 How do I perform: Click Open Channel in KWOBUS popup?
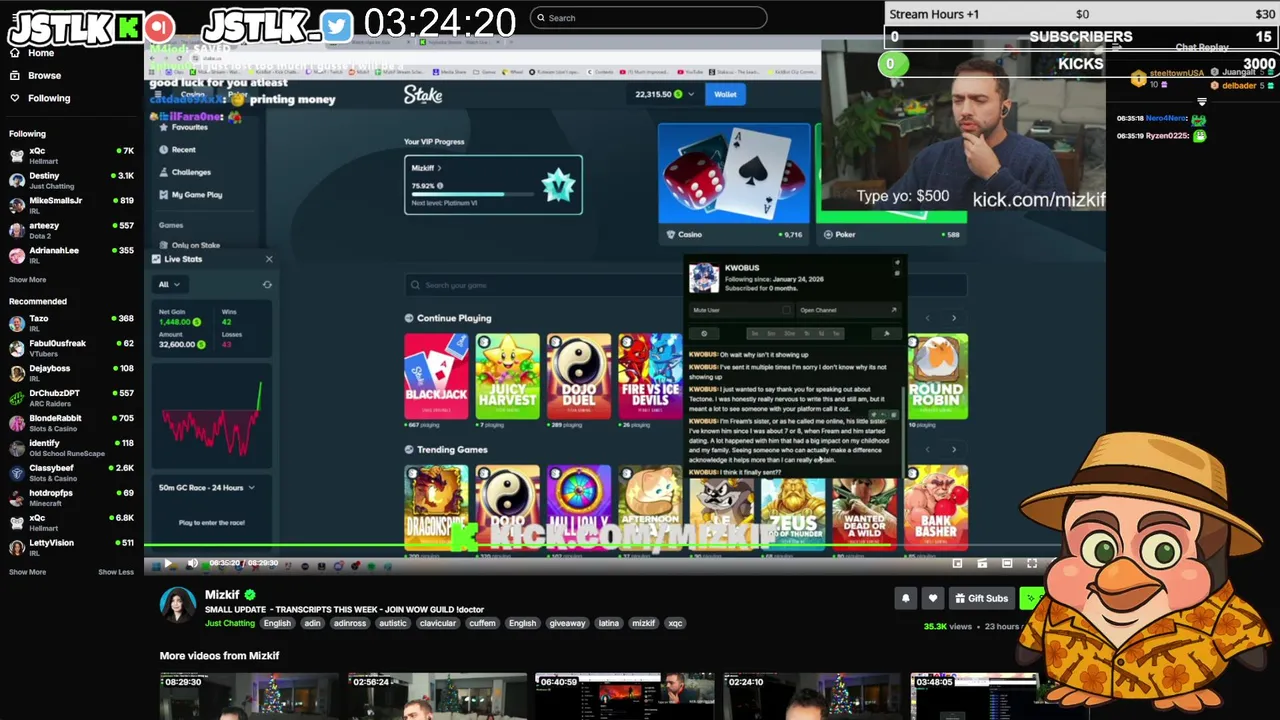[x=848, y=310]
